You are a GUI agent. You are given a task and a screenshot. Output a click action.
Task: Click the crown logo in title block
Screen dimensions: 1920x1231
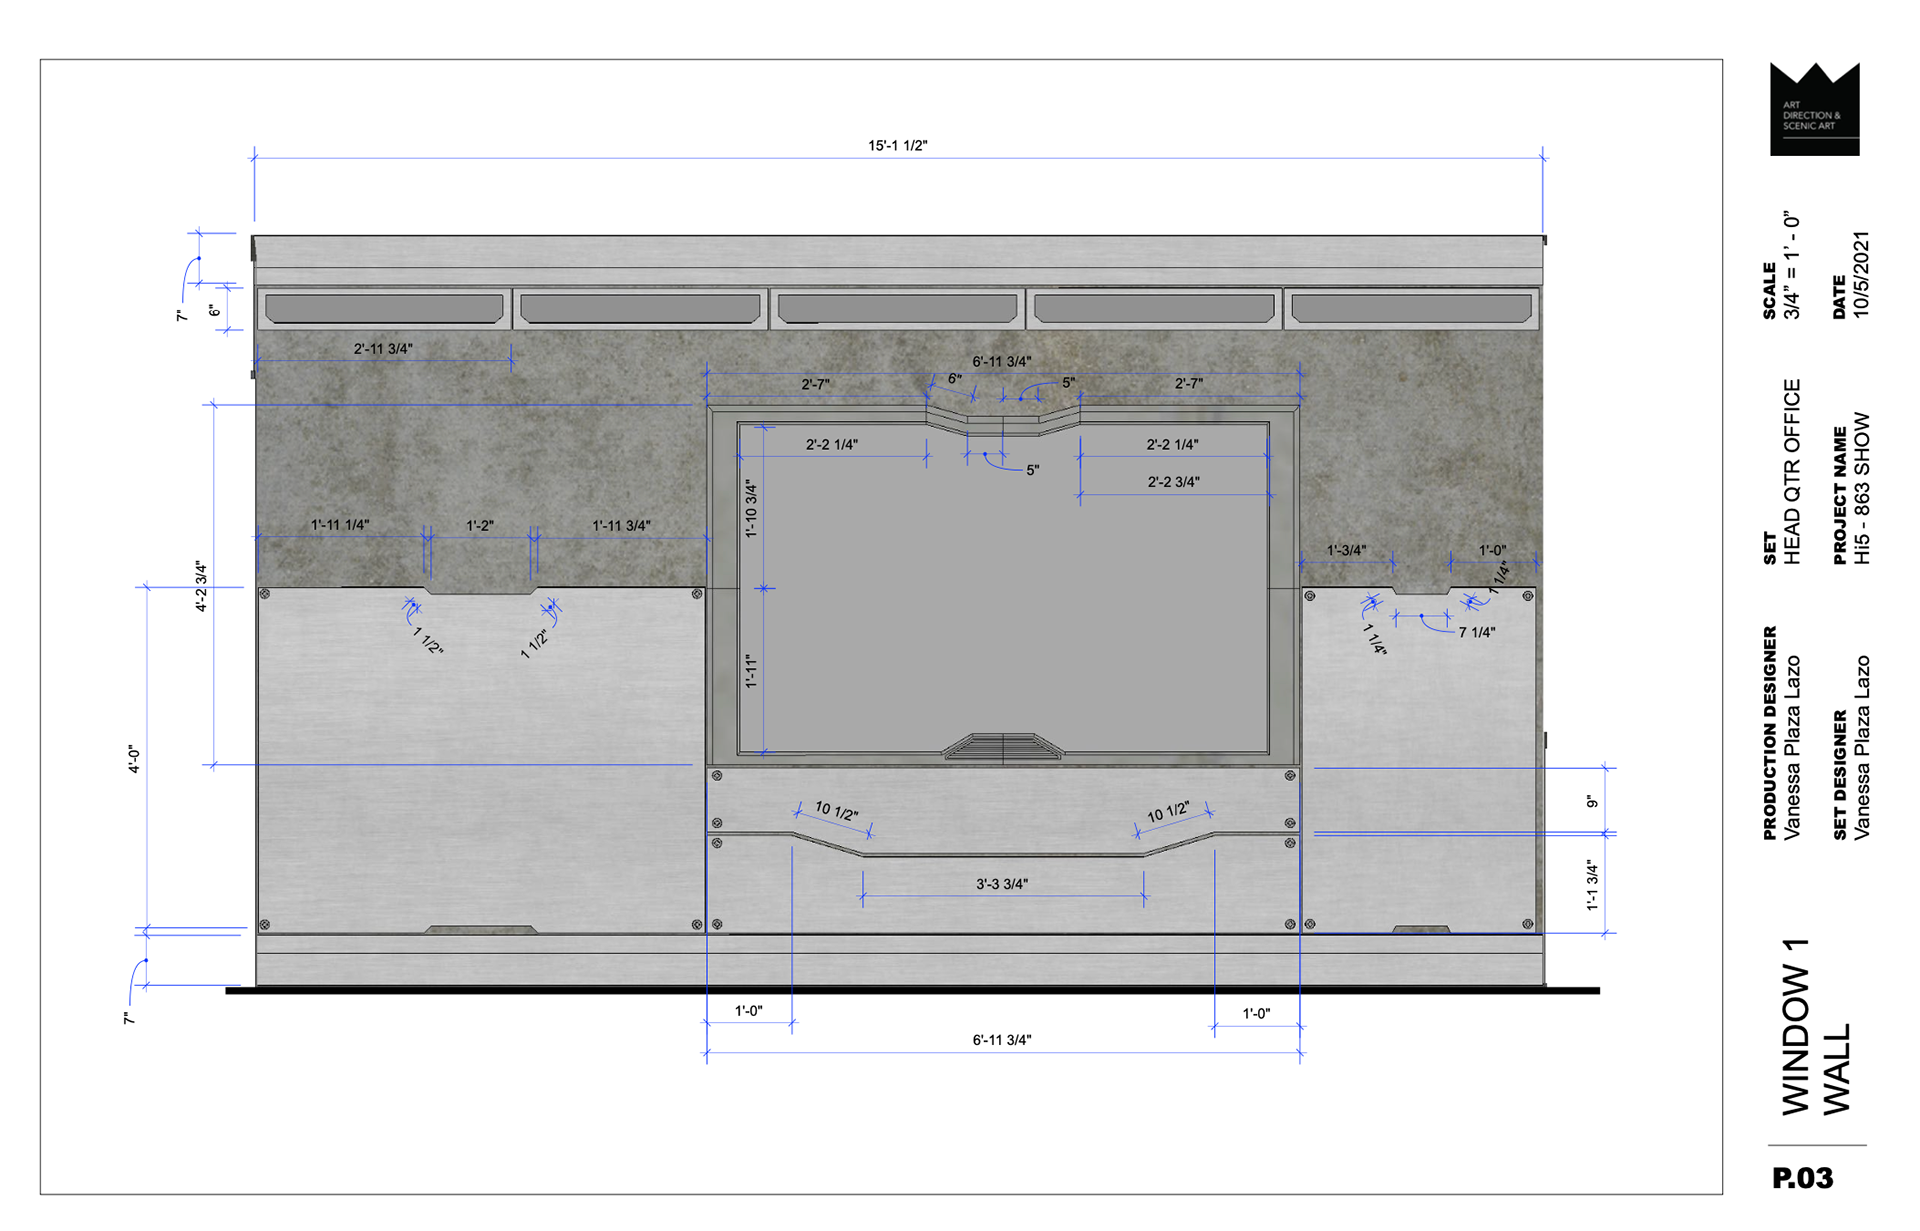(1814, 108)
